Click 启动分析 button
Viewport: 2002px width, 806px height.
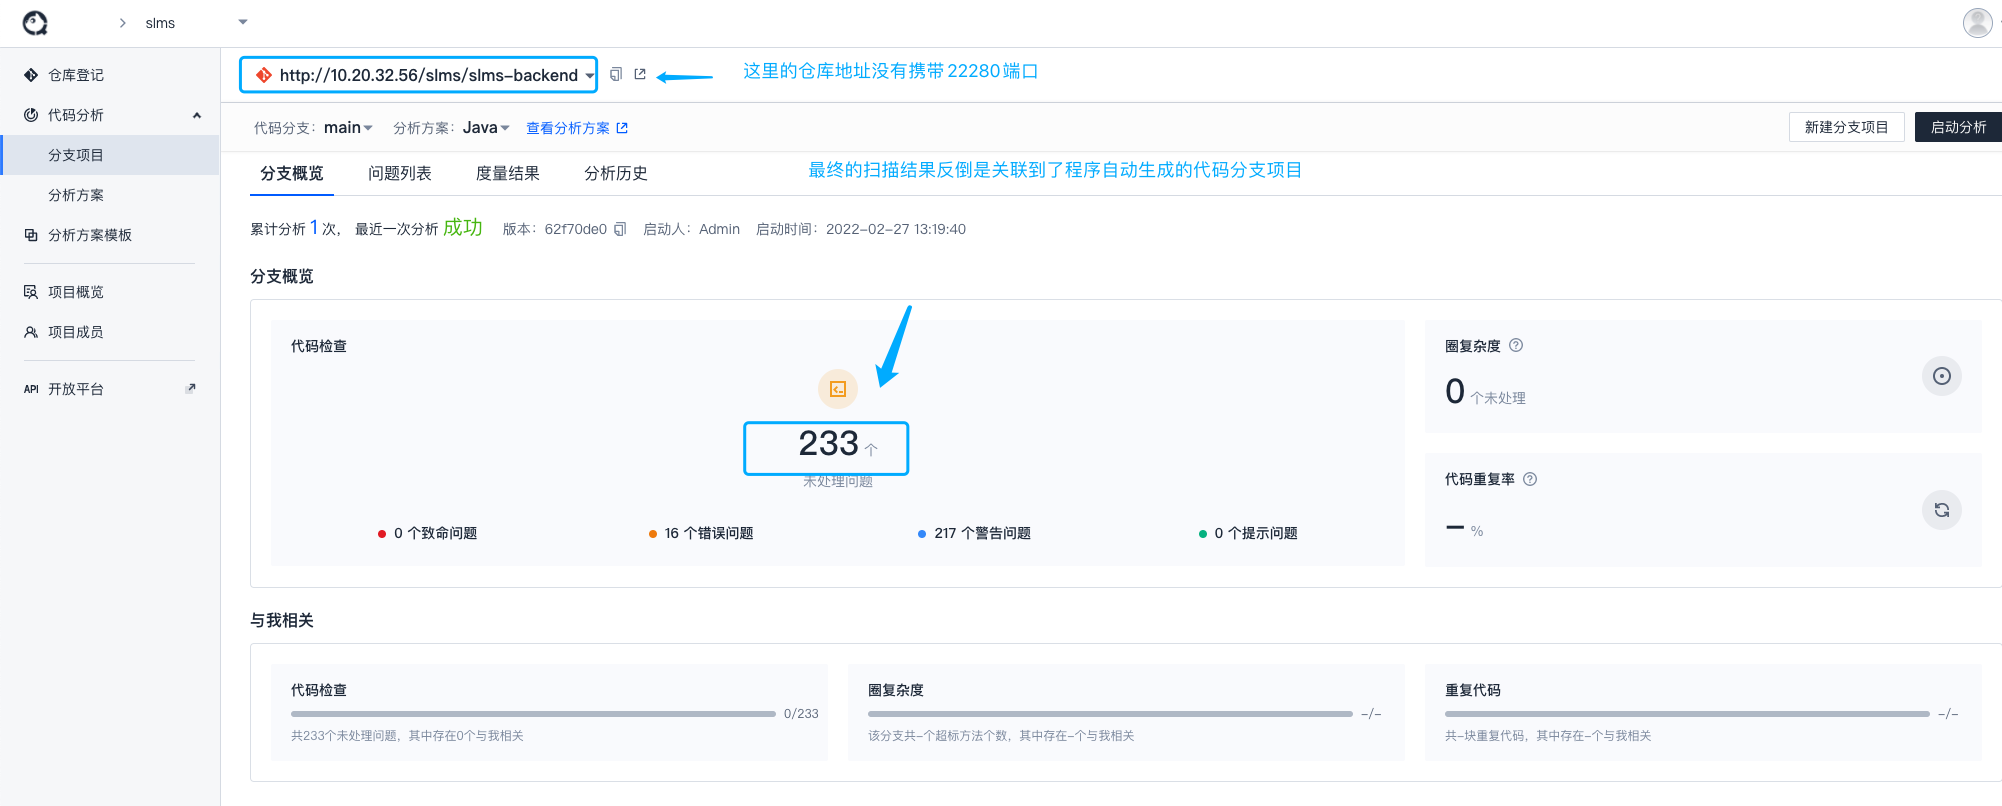pos(1958,127)
